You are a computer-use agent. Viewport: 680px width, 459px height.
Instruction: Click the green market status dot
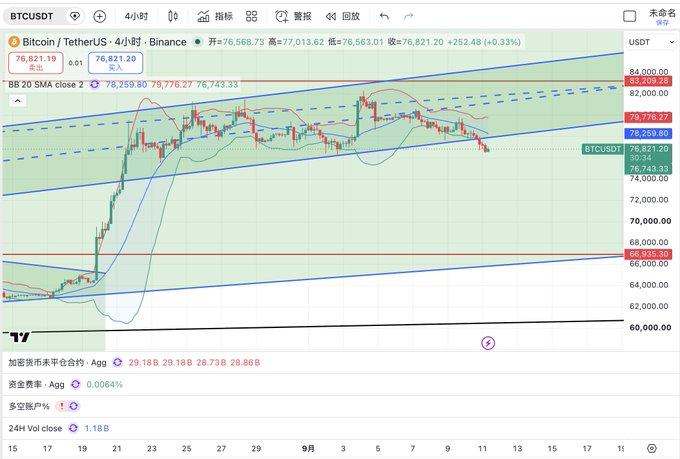(x=198, y=42)
